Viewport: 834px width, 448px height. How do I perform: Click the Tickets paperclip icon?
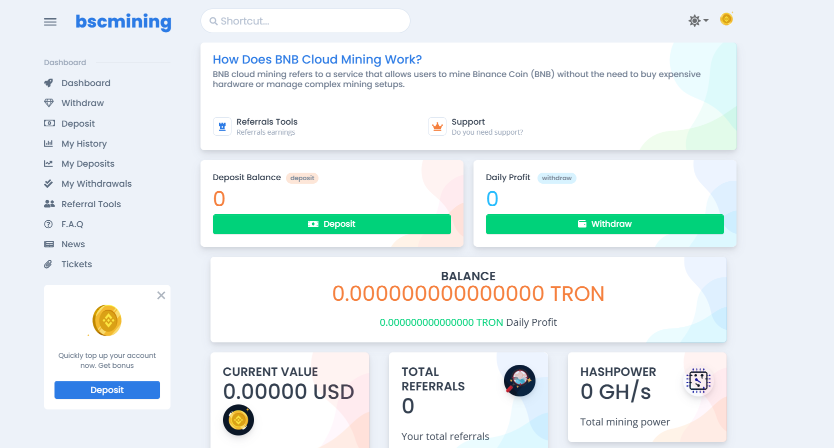[49, 264]
